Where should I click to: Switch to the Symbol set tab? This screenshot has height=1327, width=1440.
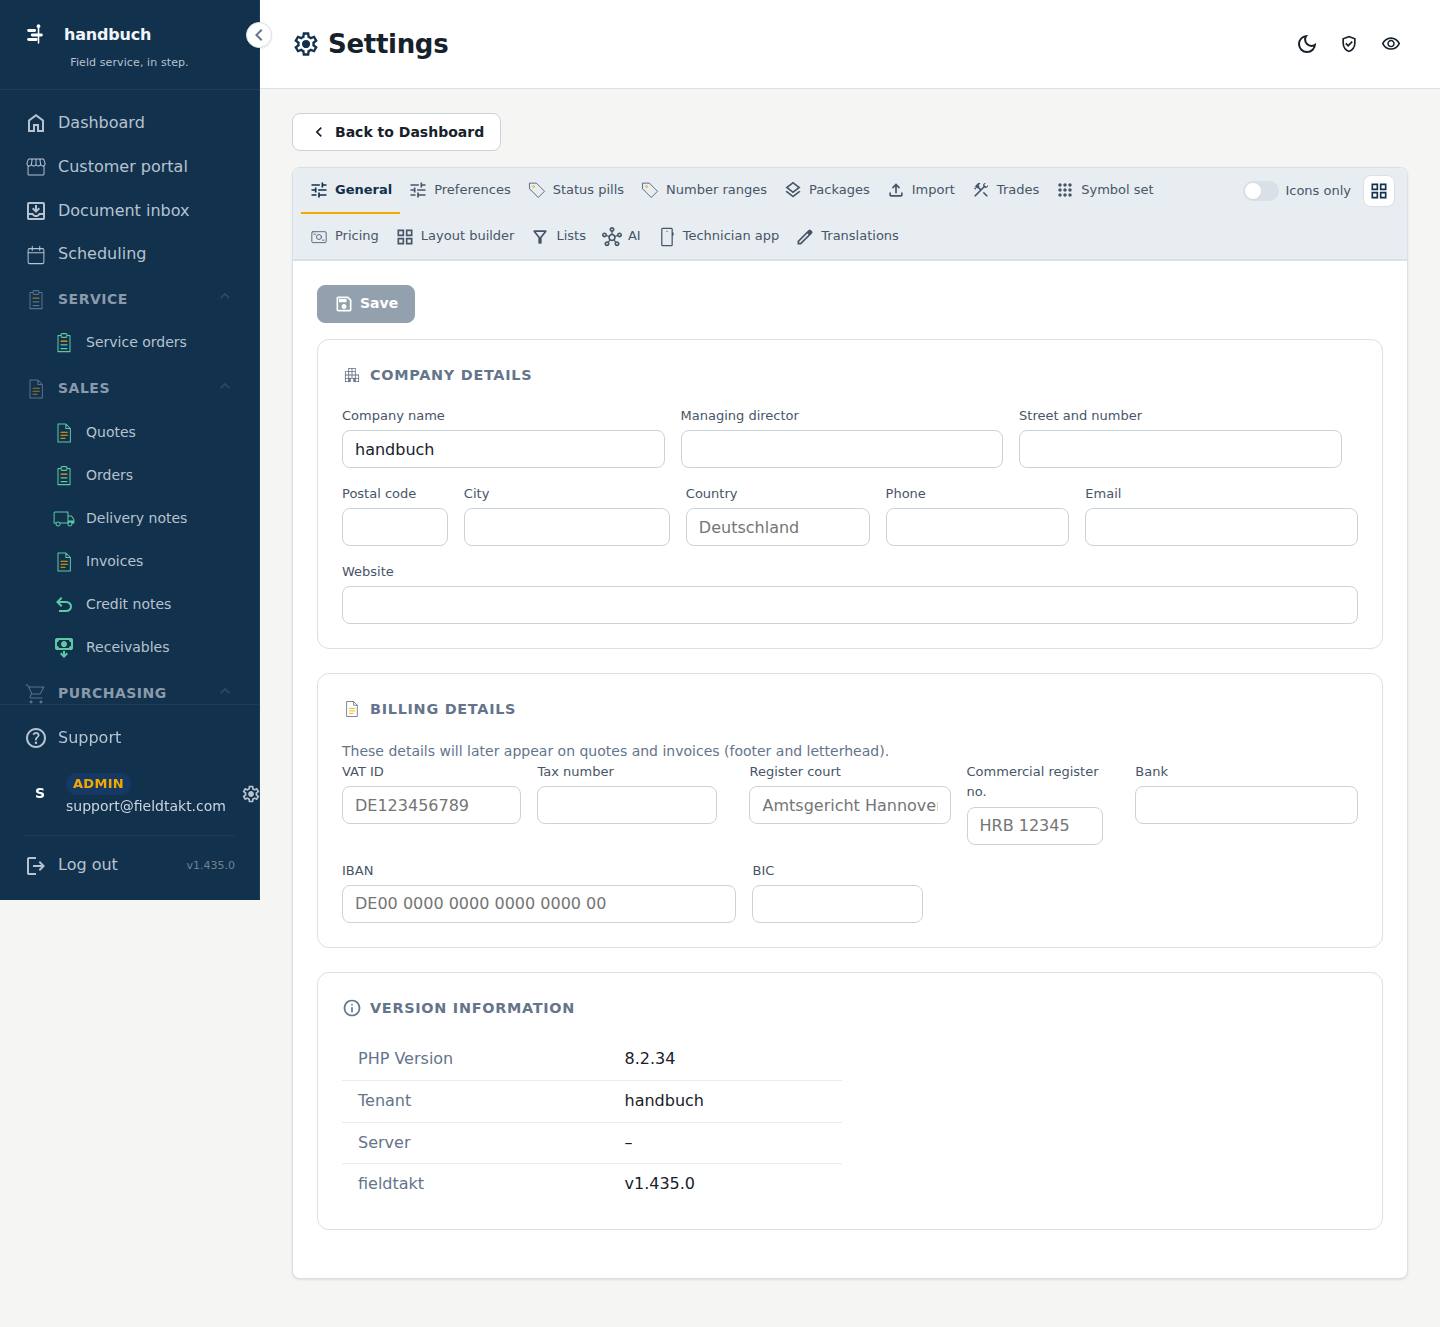[x=1105, y=190]
